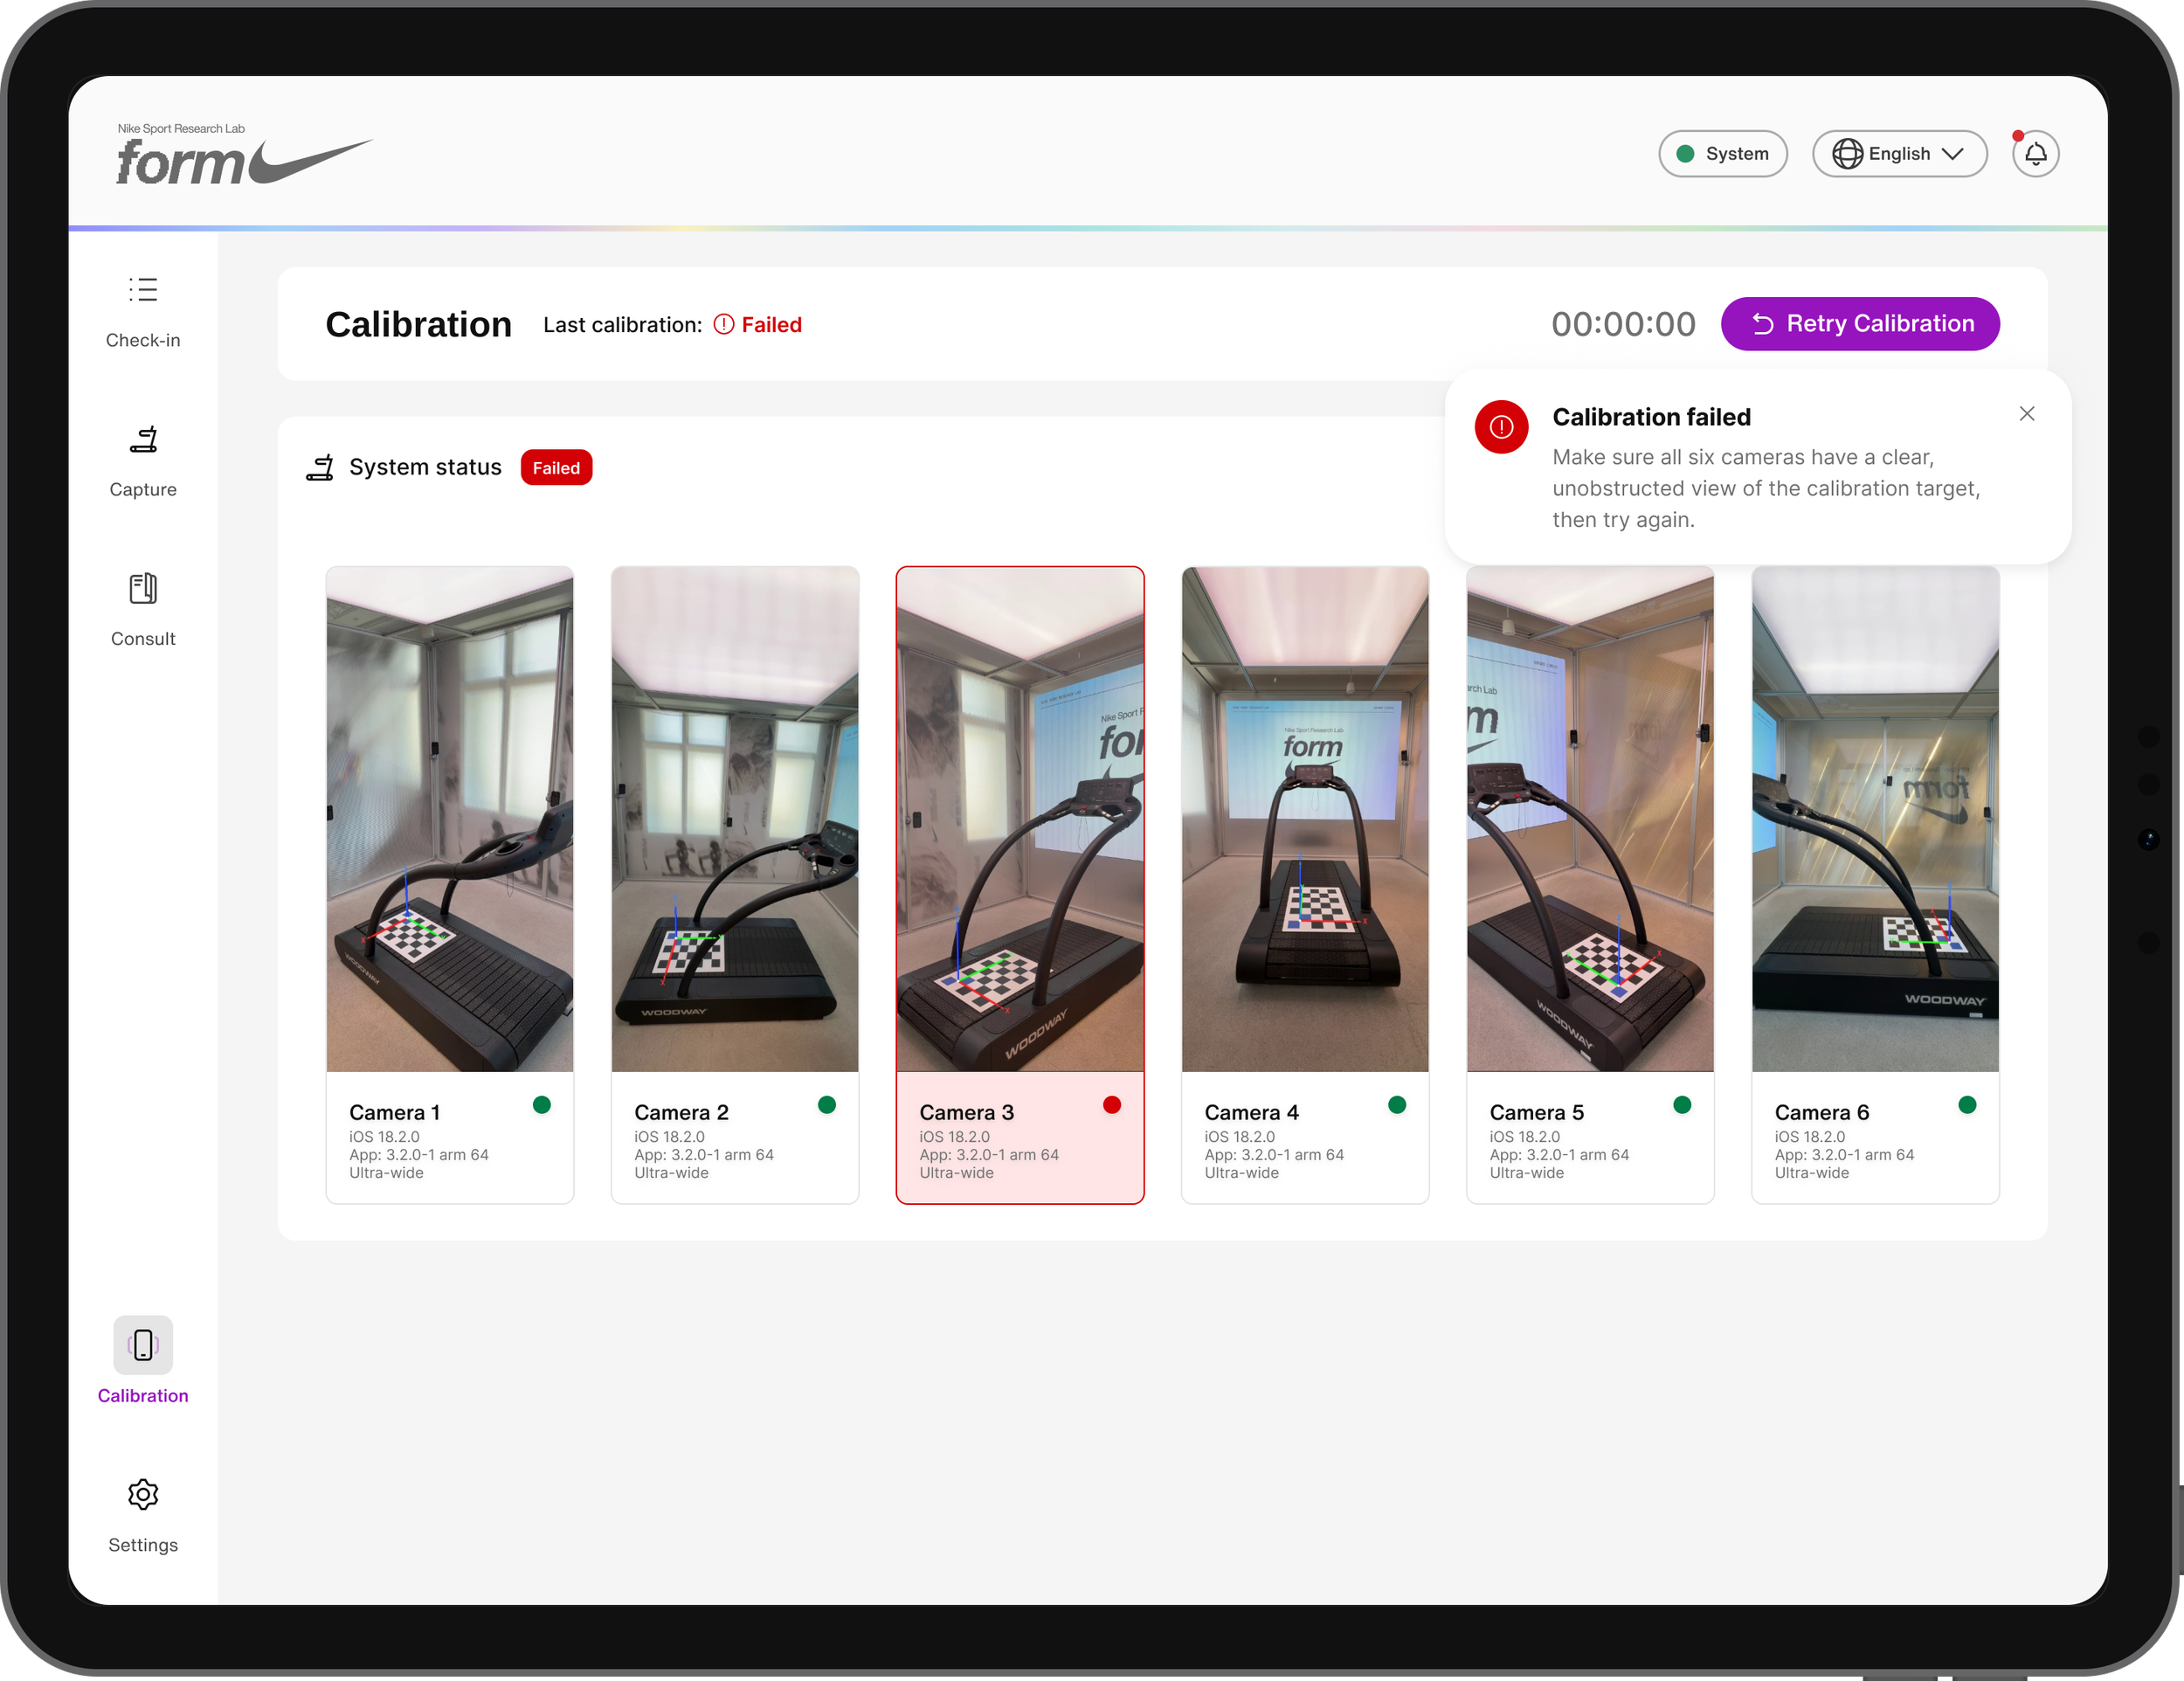
Task: Open the Consult book icon
Action: [143, 588]
